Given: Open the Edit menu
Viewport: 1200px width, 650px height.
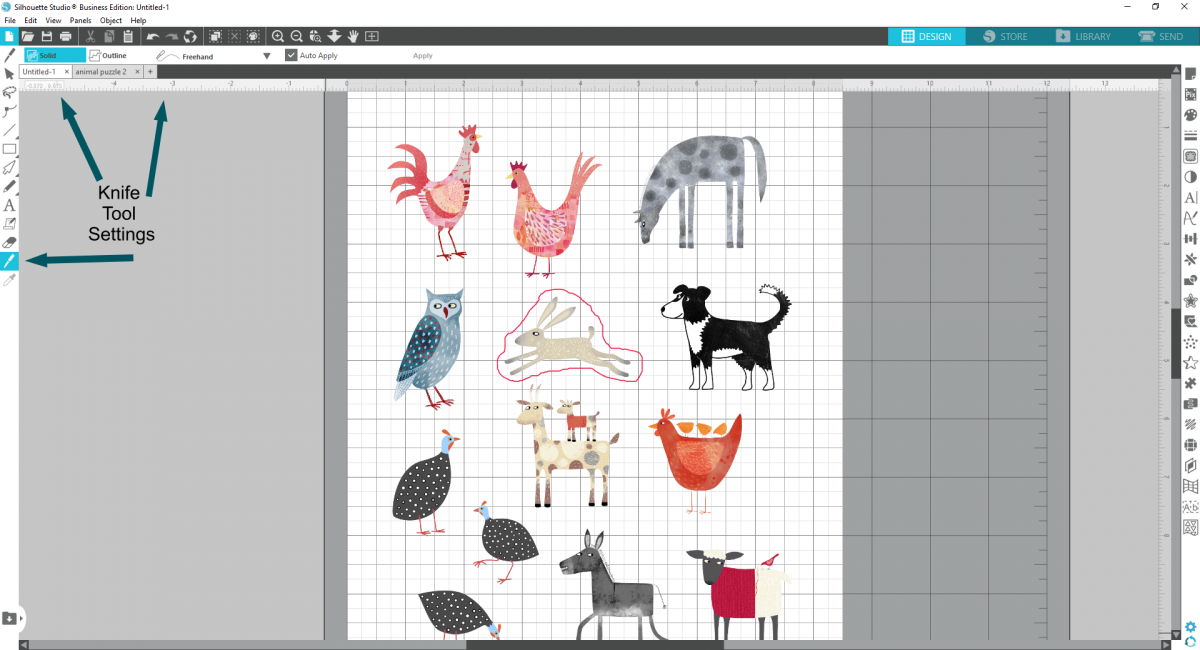Looking at the screenshot, I should [x=31, y=20].
